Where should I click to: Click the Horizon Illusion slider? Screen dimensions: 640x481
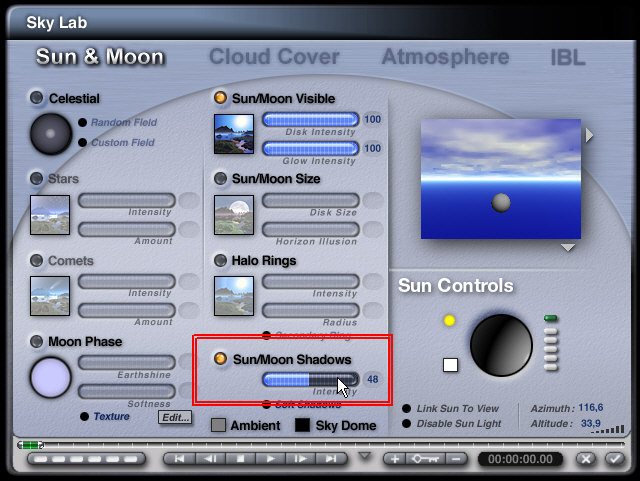click(x=310, y=229)
